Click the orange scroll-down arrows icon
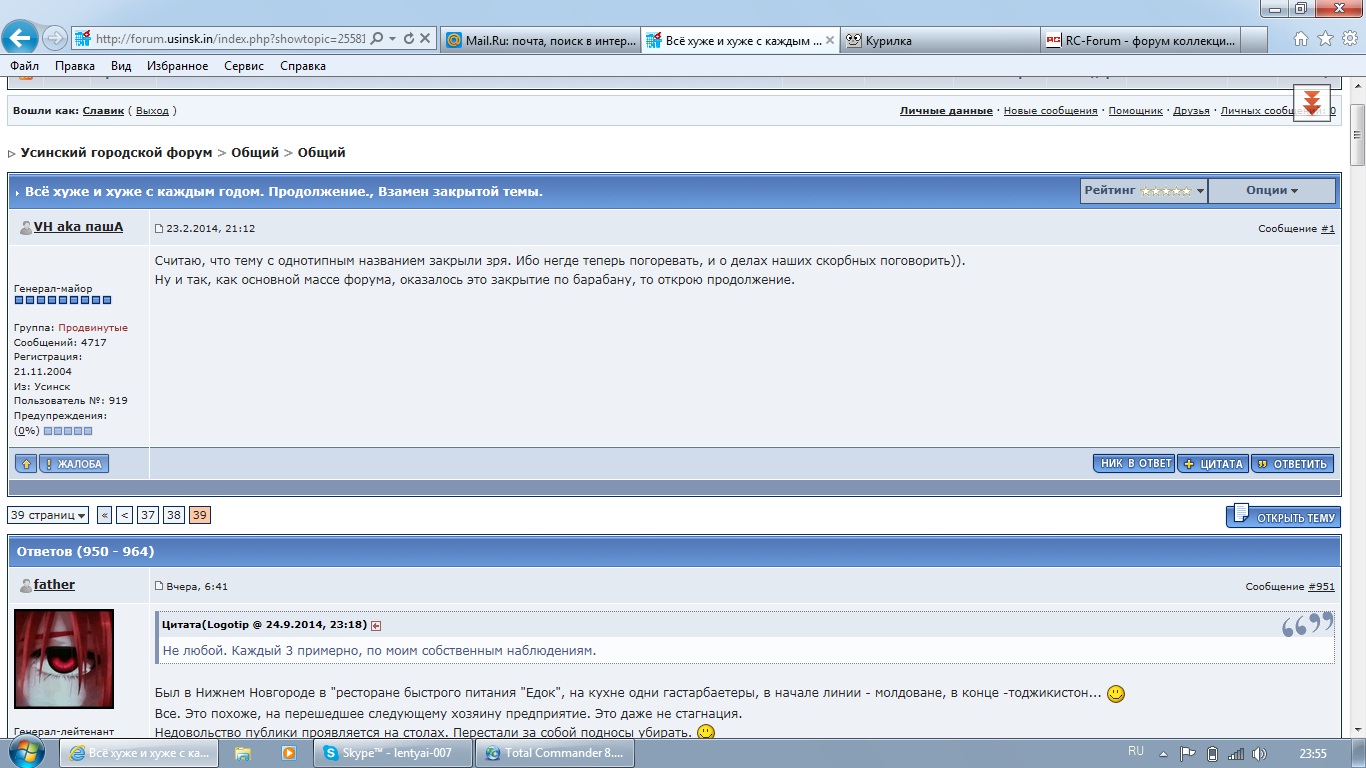The width and height of the screenshot is (1366, 768). click(1311, 102)
